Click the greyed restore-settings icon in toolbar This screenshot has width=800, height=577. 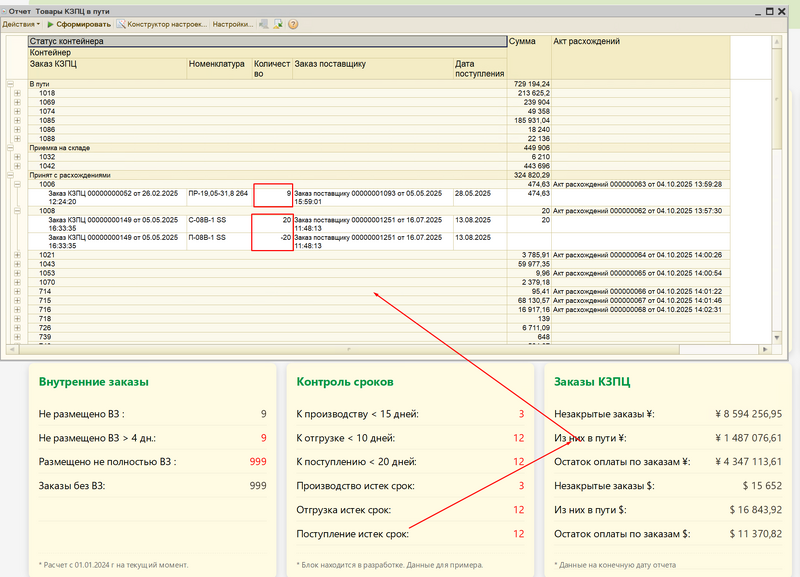point(264,24)
